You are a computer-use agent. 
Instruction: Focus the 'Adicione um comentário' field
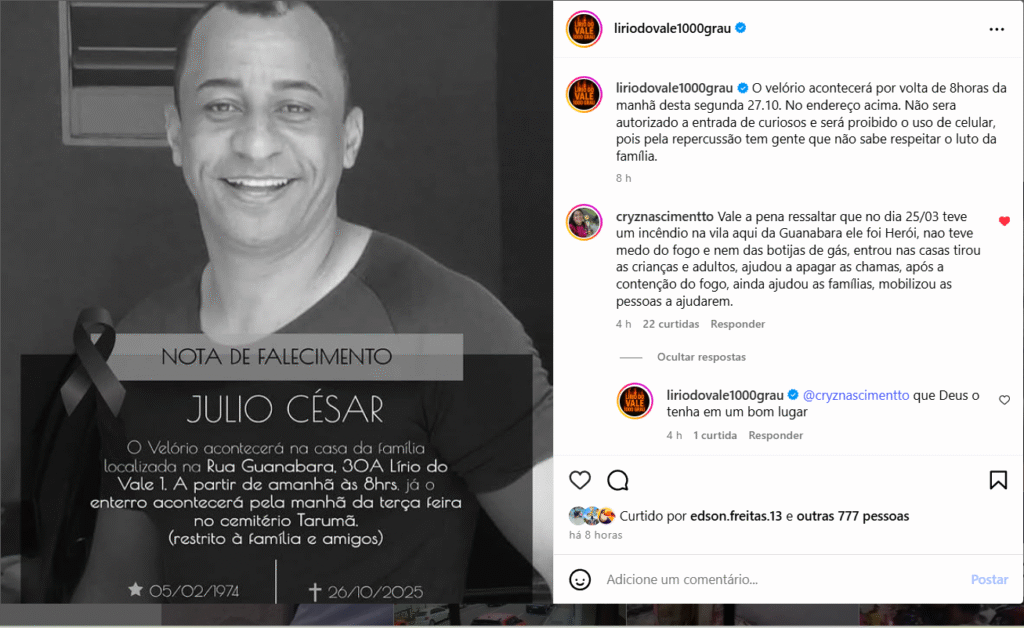(781, 580)
